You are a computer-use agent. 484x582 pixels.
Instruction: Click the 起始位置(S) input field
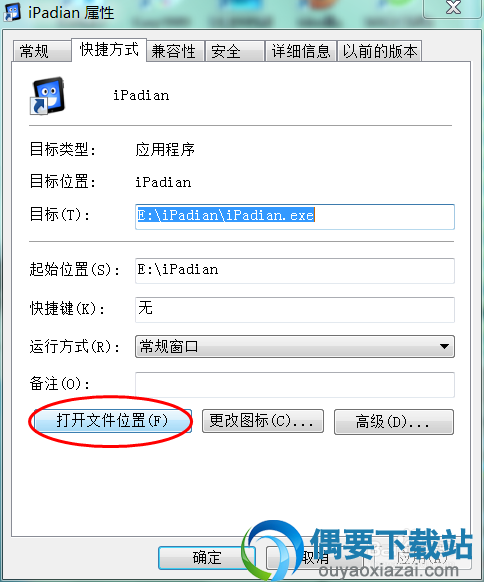pos(295,271)
